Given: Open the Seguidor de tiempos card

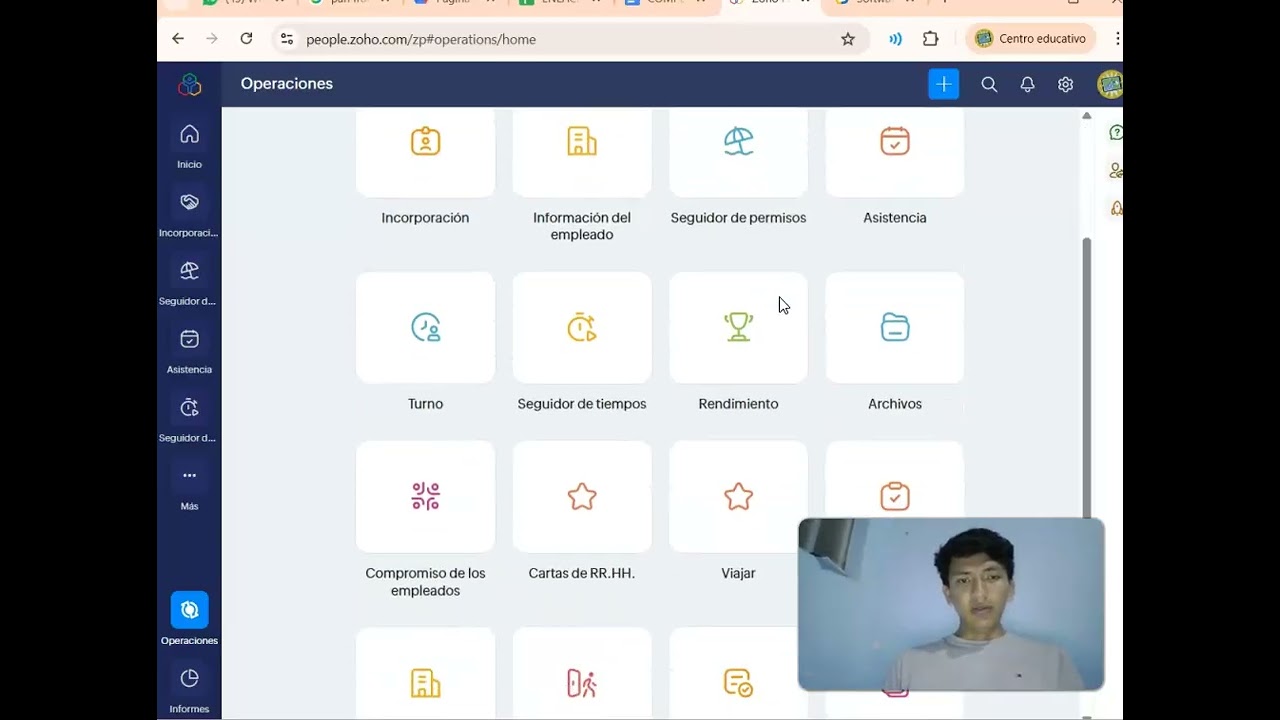Looking at the screenshot, I should pyautogui.click(x=582, y=328).
